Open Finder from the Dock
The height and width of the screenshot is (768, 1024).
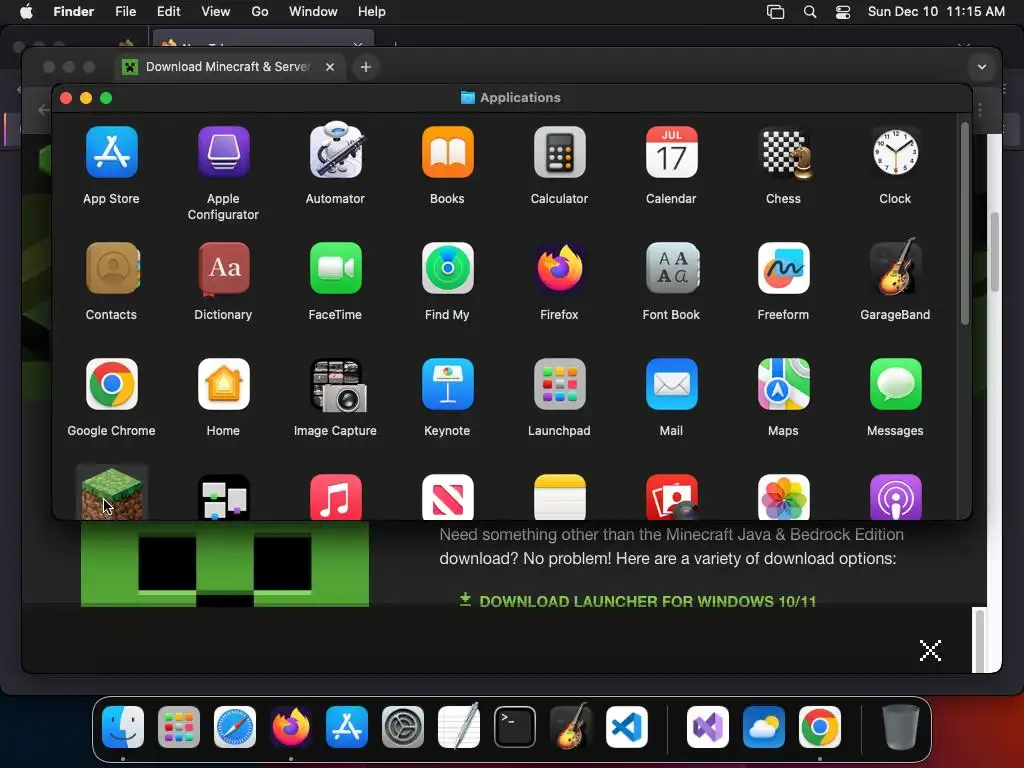pyautogui.click(x=123, y=727)
